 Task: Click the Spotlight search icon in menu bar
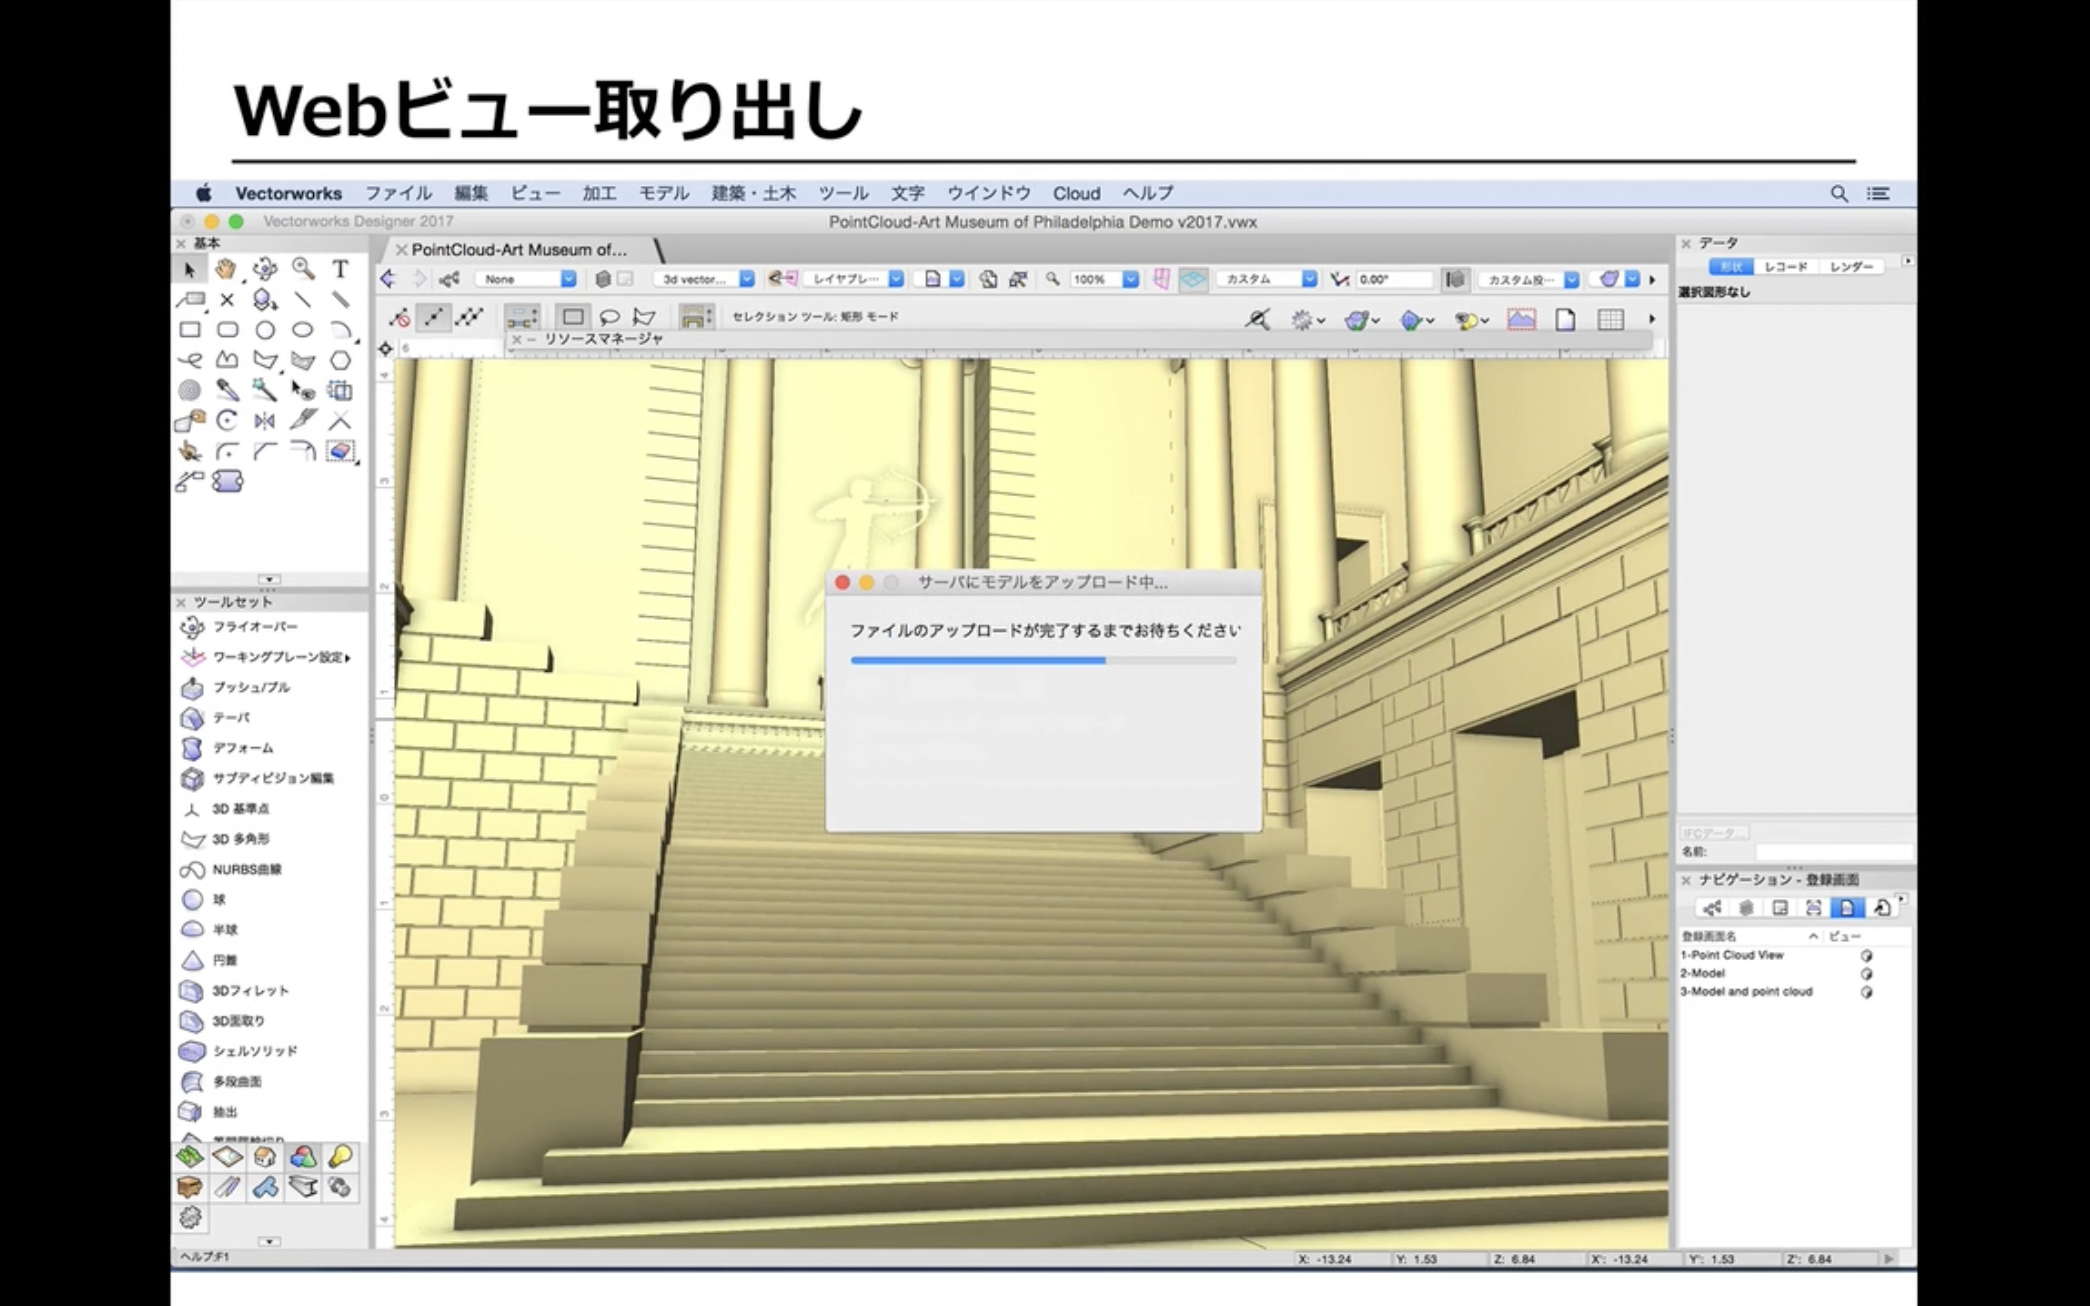point(1839,193)
